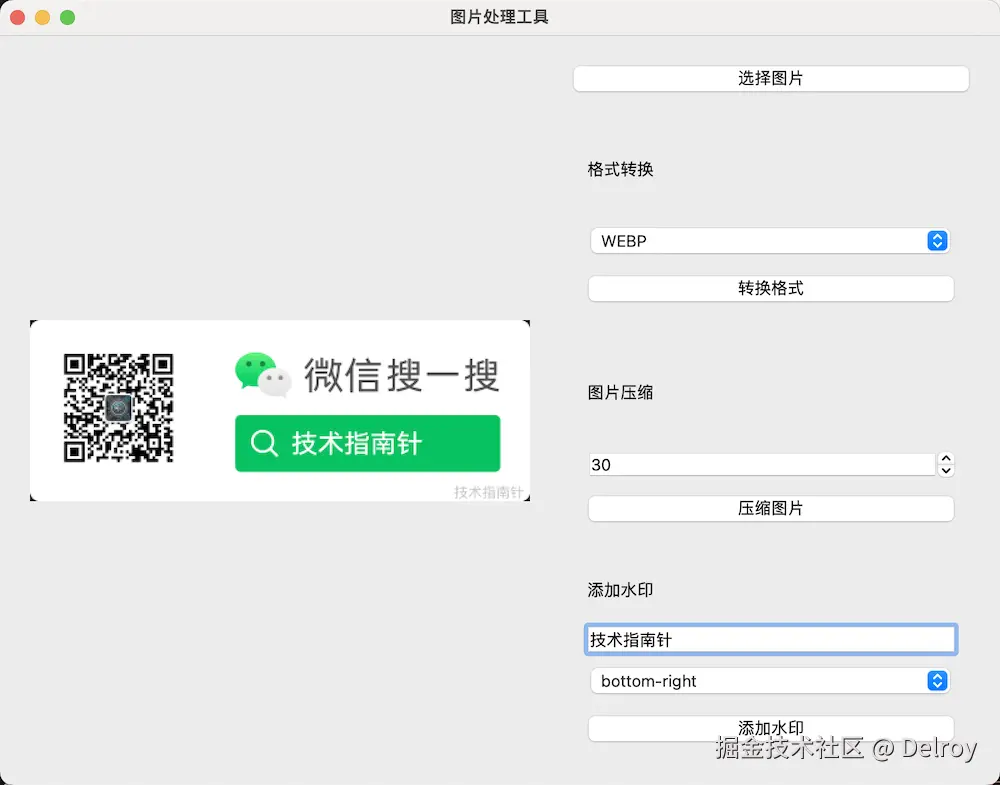Click the green 技术指南针 banner in the preview
The image size is (1000, 785).
pos(367,443)
